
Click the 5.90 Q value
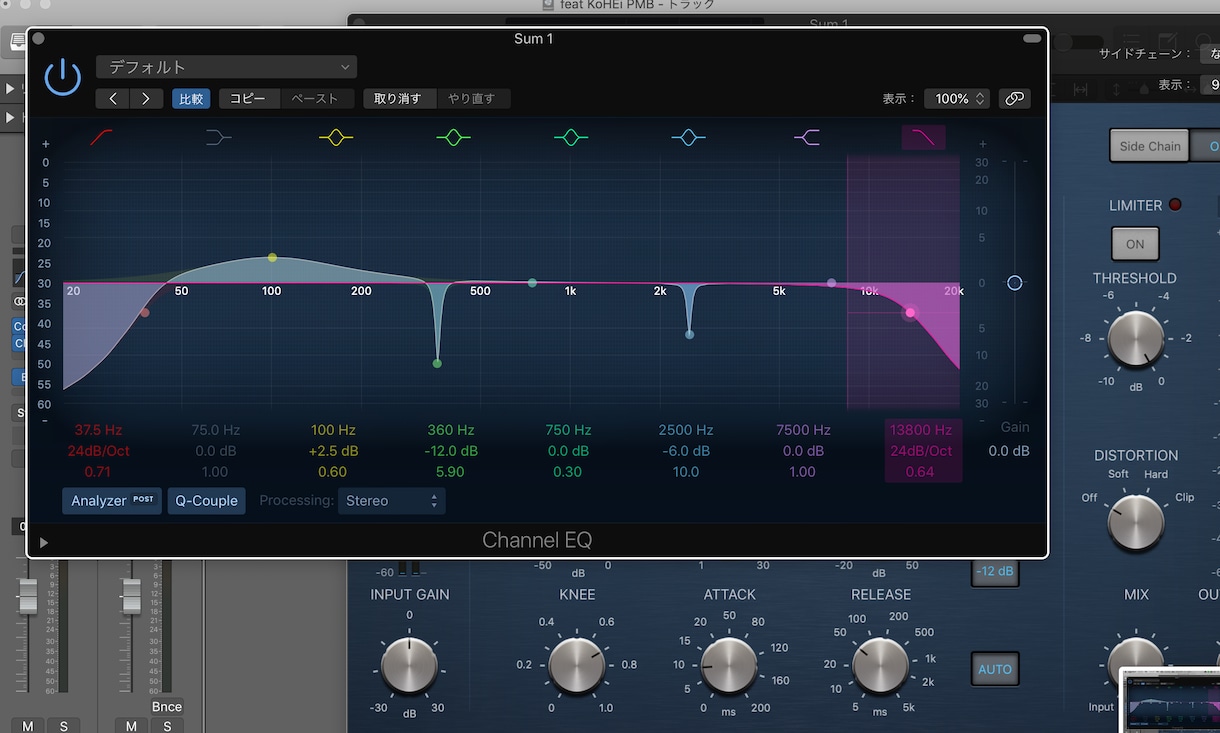point(450,472)
